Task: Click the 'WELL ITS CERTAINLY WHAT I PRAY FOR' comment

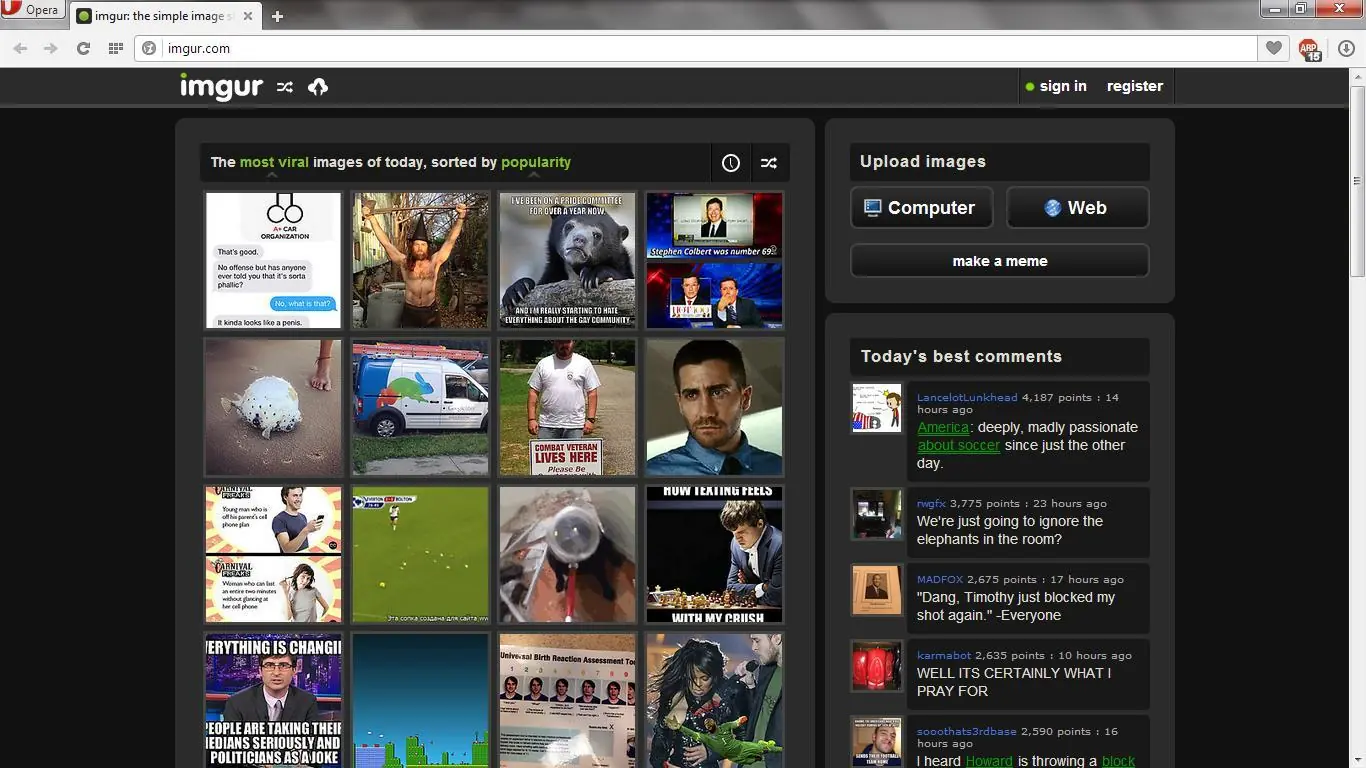Action: click(1014, 682)
